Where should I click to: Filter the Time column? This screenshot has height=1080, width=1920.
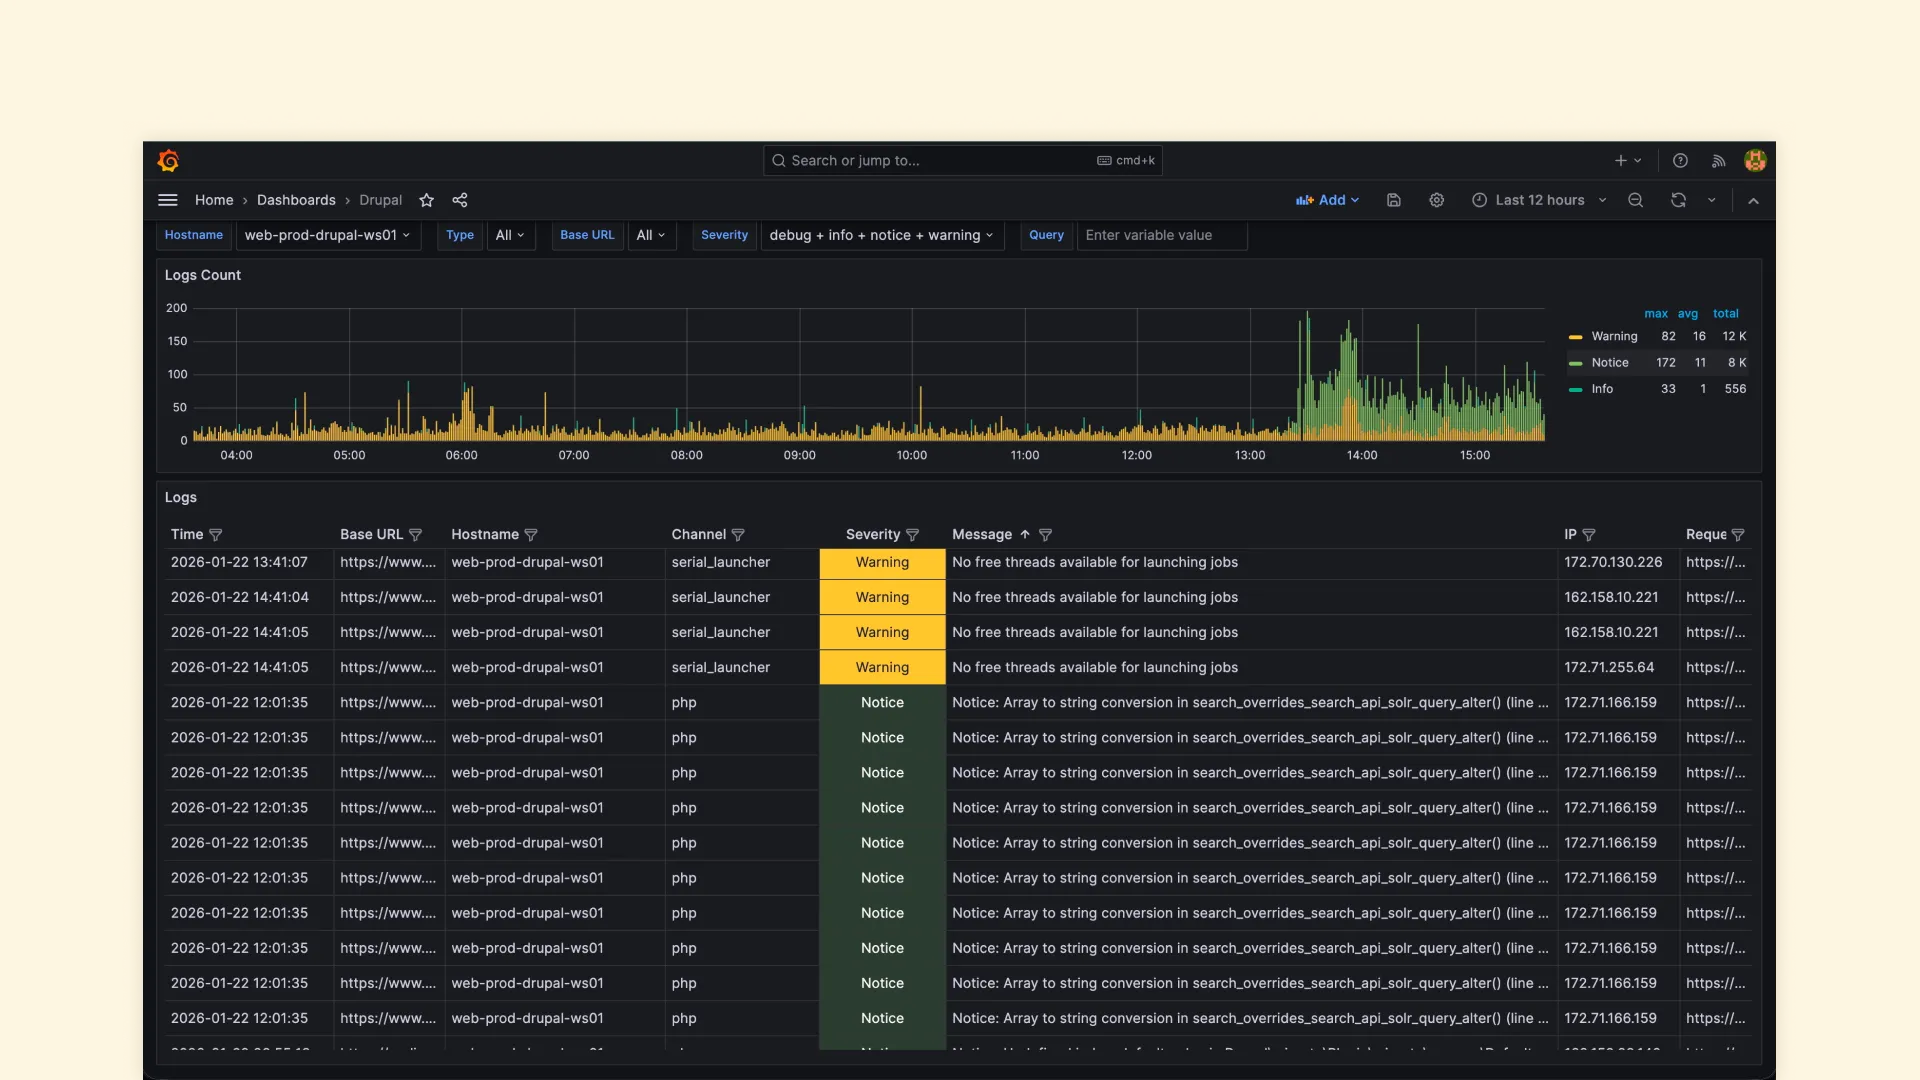[x=216, y=535]
